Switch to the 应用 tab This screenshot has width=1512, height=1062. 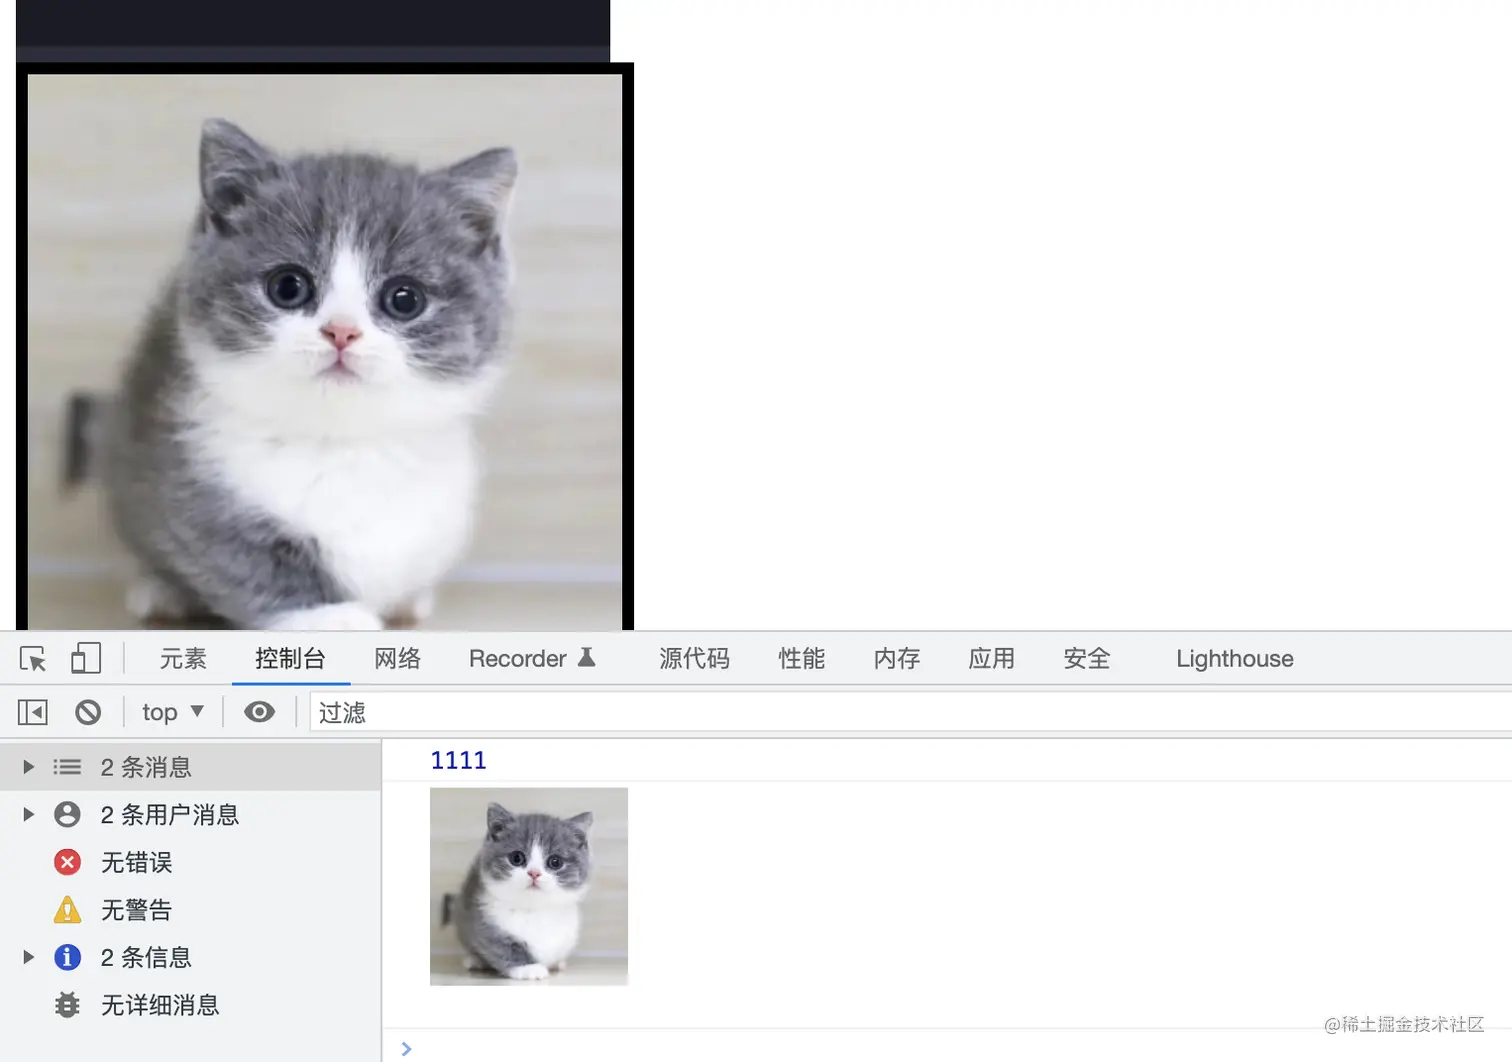pos(992,659)
